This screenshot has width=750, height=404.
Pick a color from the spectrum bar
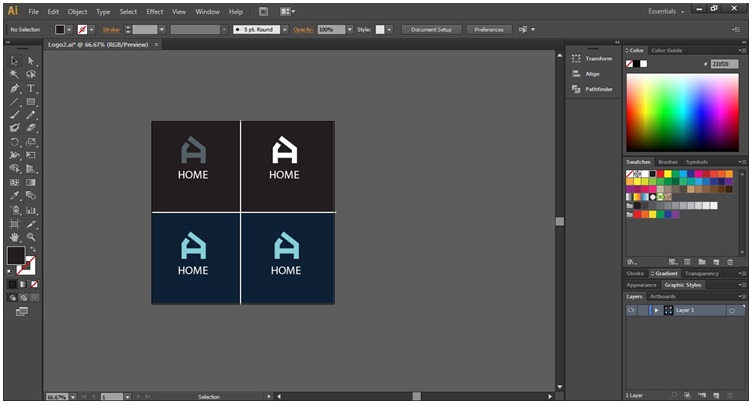point(684,110)
